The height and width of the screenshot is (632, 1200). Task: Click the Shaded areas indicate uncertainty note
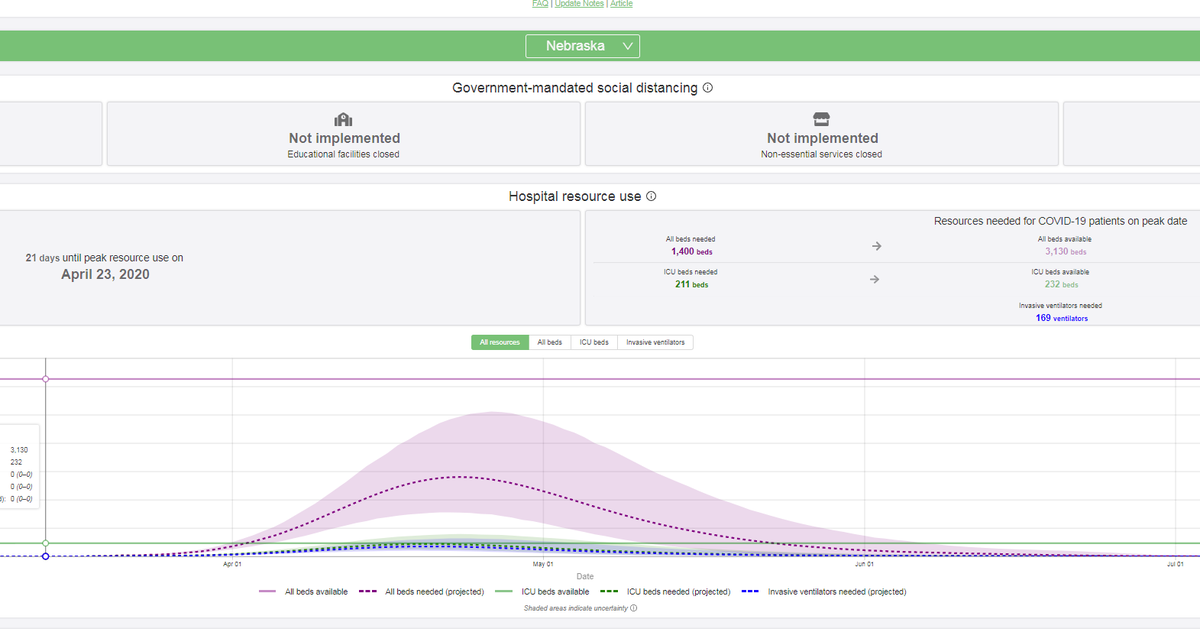575,608
